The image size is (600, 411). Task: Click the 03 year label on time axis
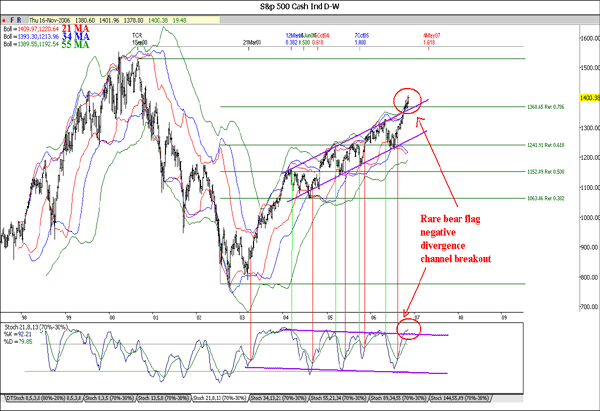tap(242, 318)
